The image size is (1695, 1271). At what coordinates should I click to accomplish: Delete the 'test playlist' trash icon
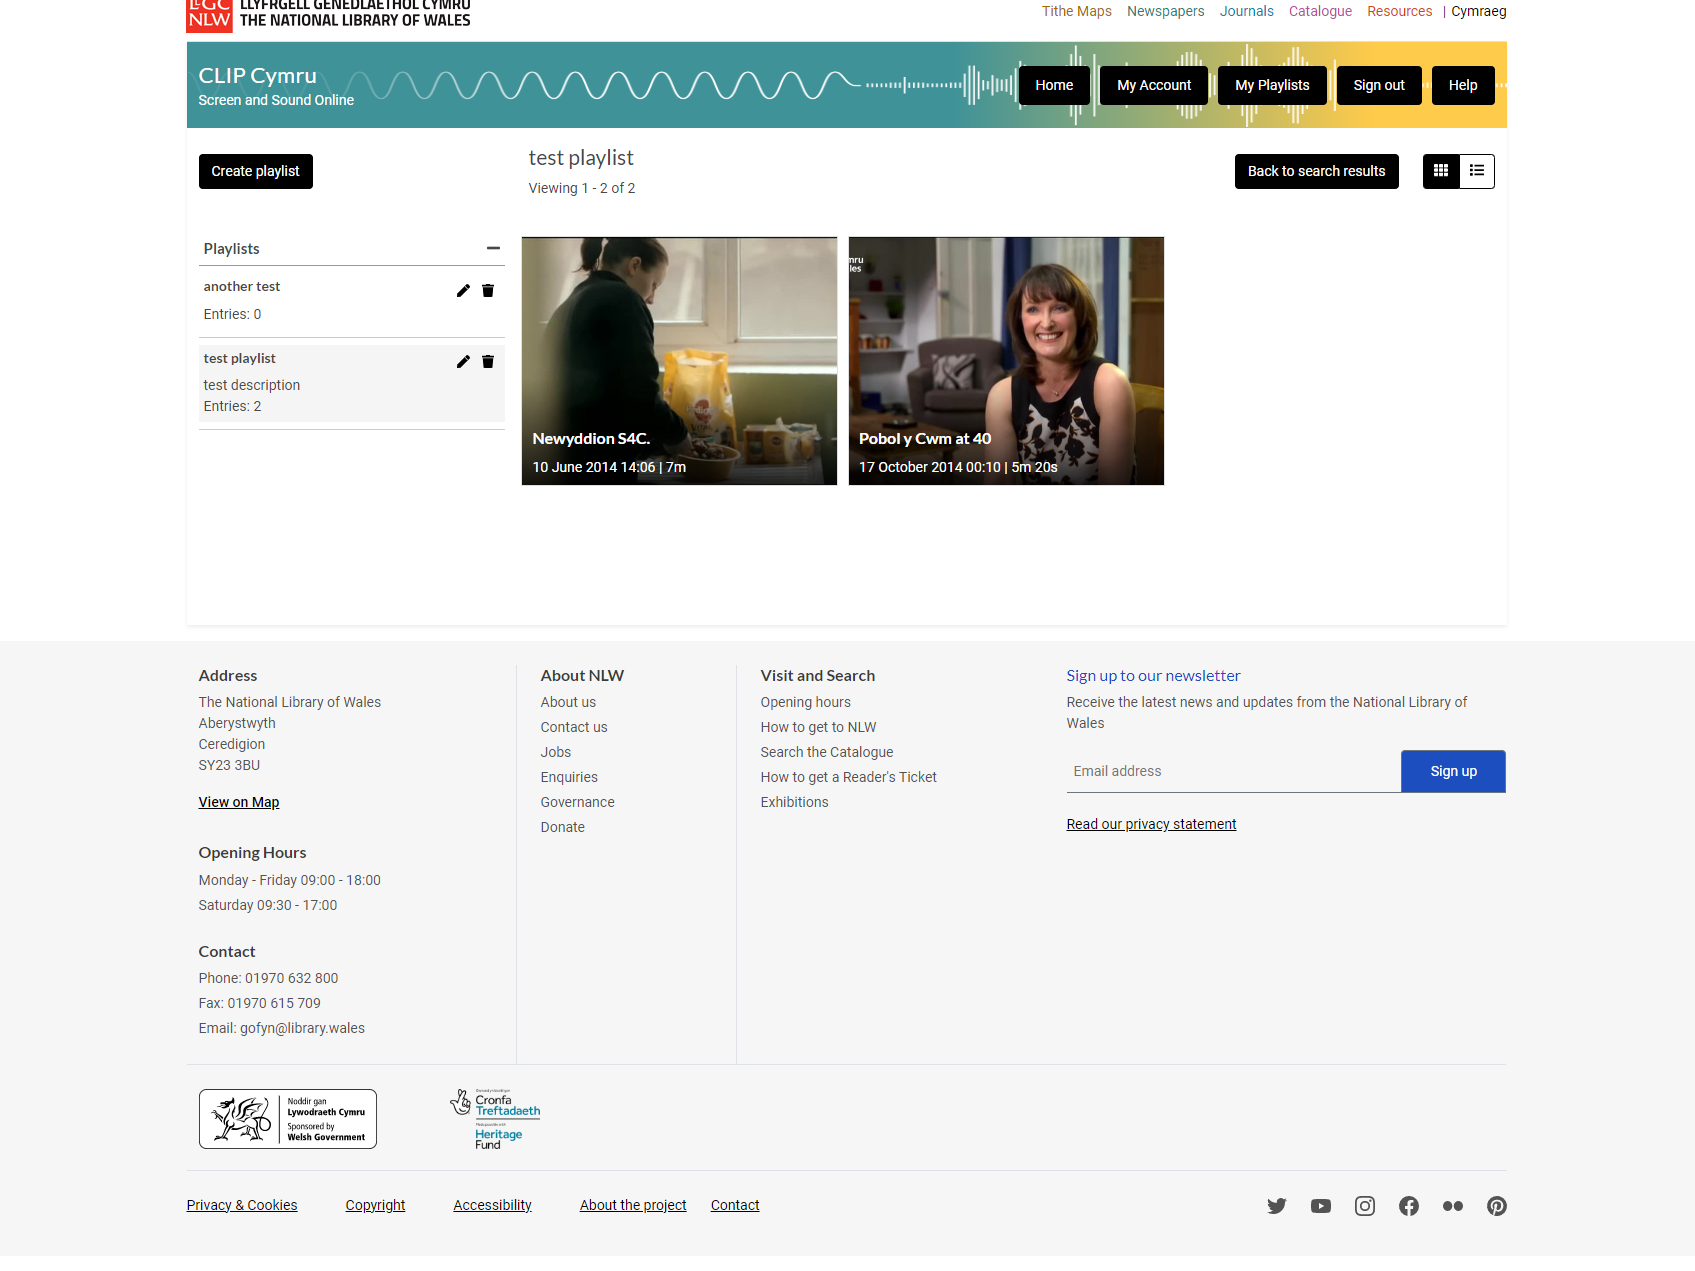click(x=488, y=362)
